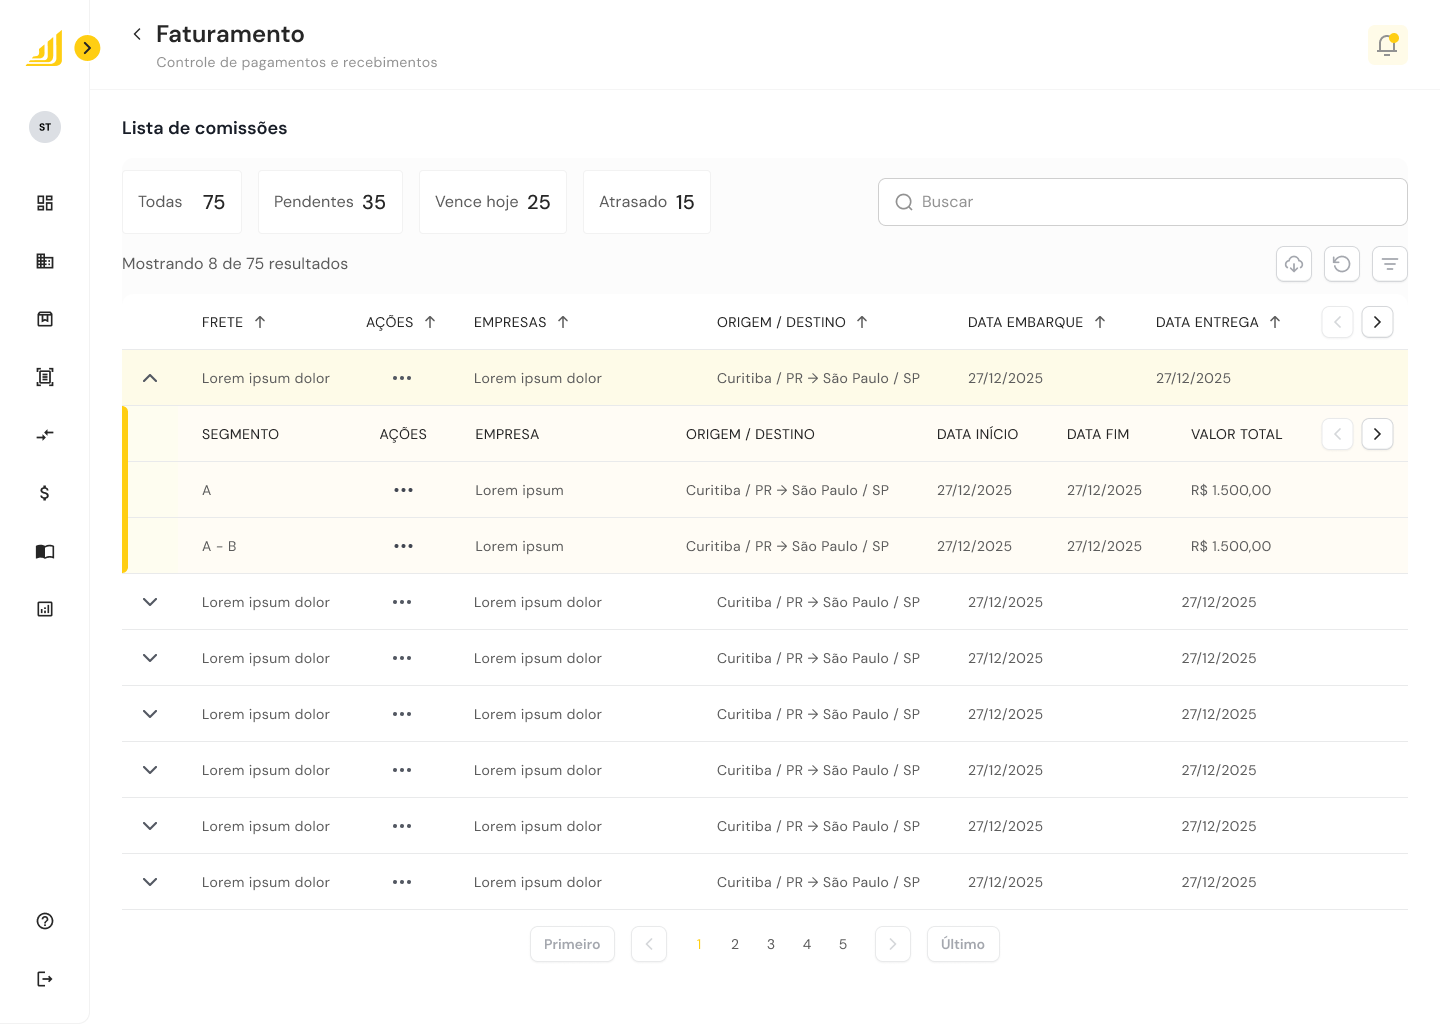The height and width of the screenshot is (1024, 1440).
Task: Open the dollar sign billing sidebar icon
Action: click(45, 493)
